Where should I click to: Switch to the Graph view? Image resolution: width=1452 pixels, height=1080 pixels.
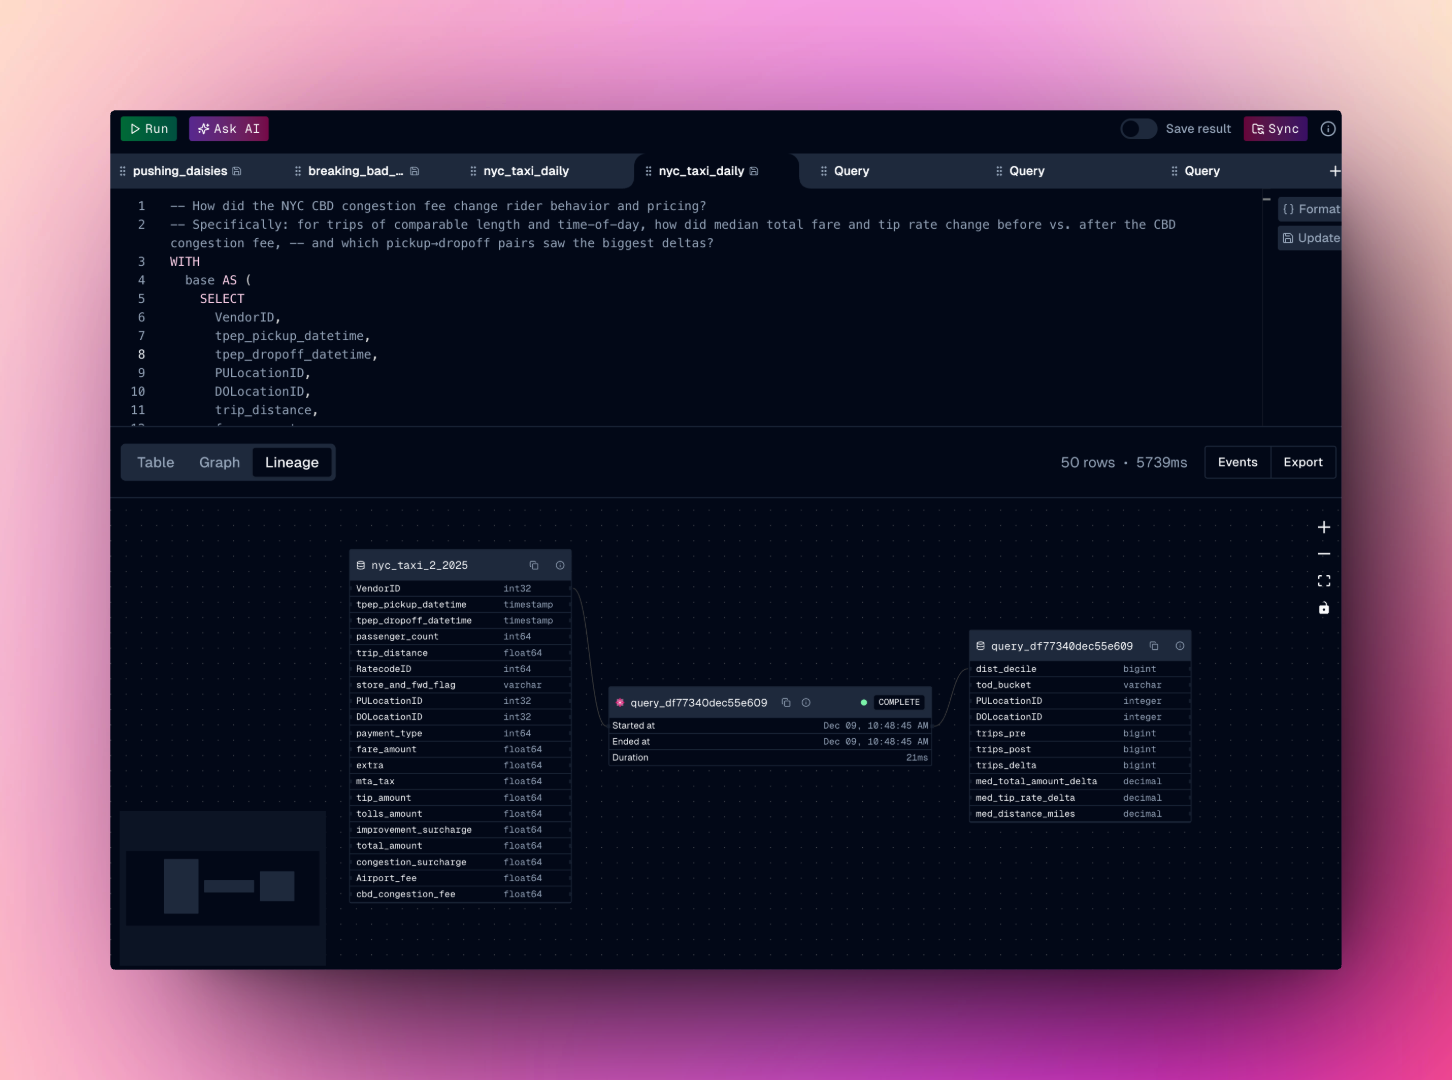[219, 462]
